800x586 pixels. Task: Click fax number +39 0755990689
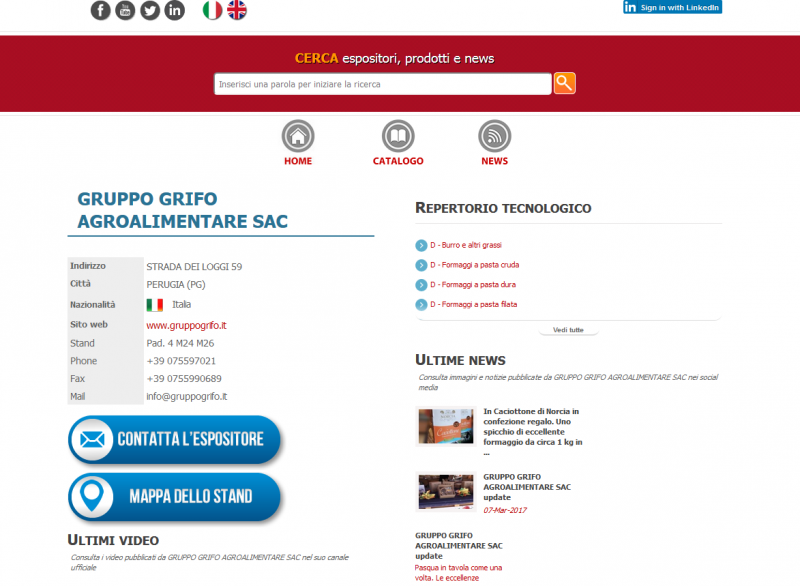tap(184, 379)
